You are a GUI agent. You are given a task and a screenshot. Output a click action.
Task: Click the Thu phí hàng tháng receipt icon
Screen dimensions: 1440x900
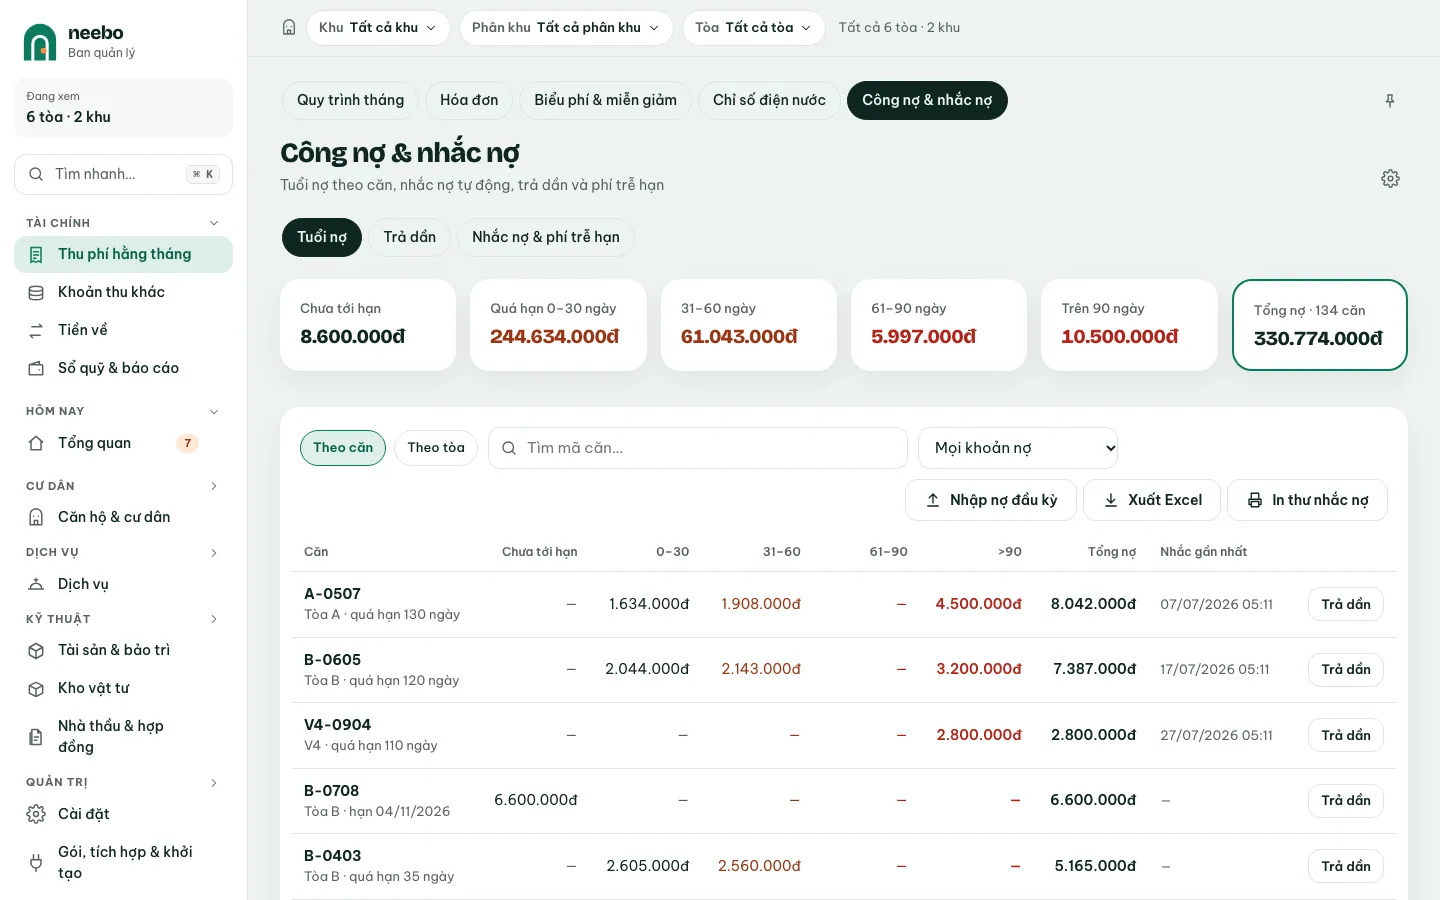[x=36, y=255]
